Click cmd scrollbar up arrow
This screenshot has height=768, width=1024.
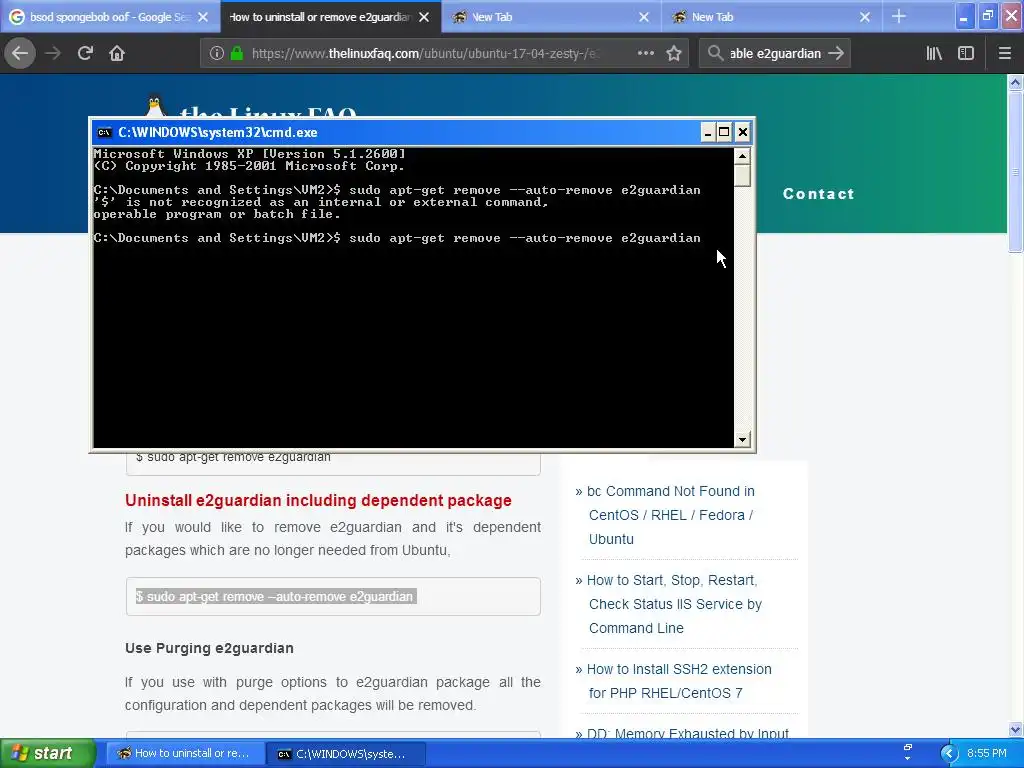742,156
